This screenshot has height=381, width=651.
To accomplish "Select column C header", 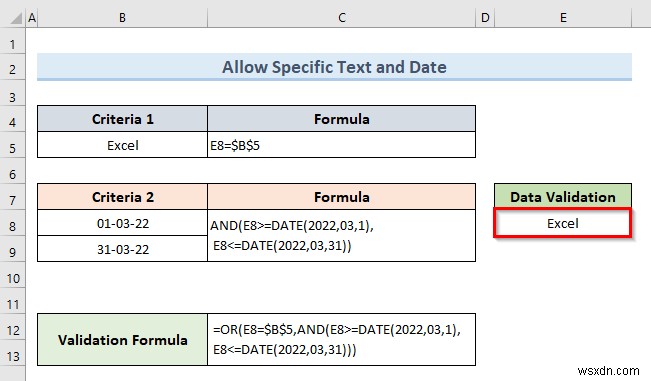I will click(x=341, y=18).
